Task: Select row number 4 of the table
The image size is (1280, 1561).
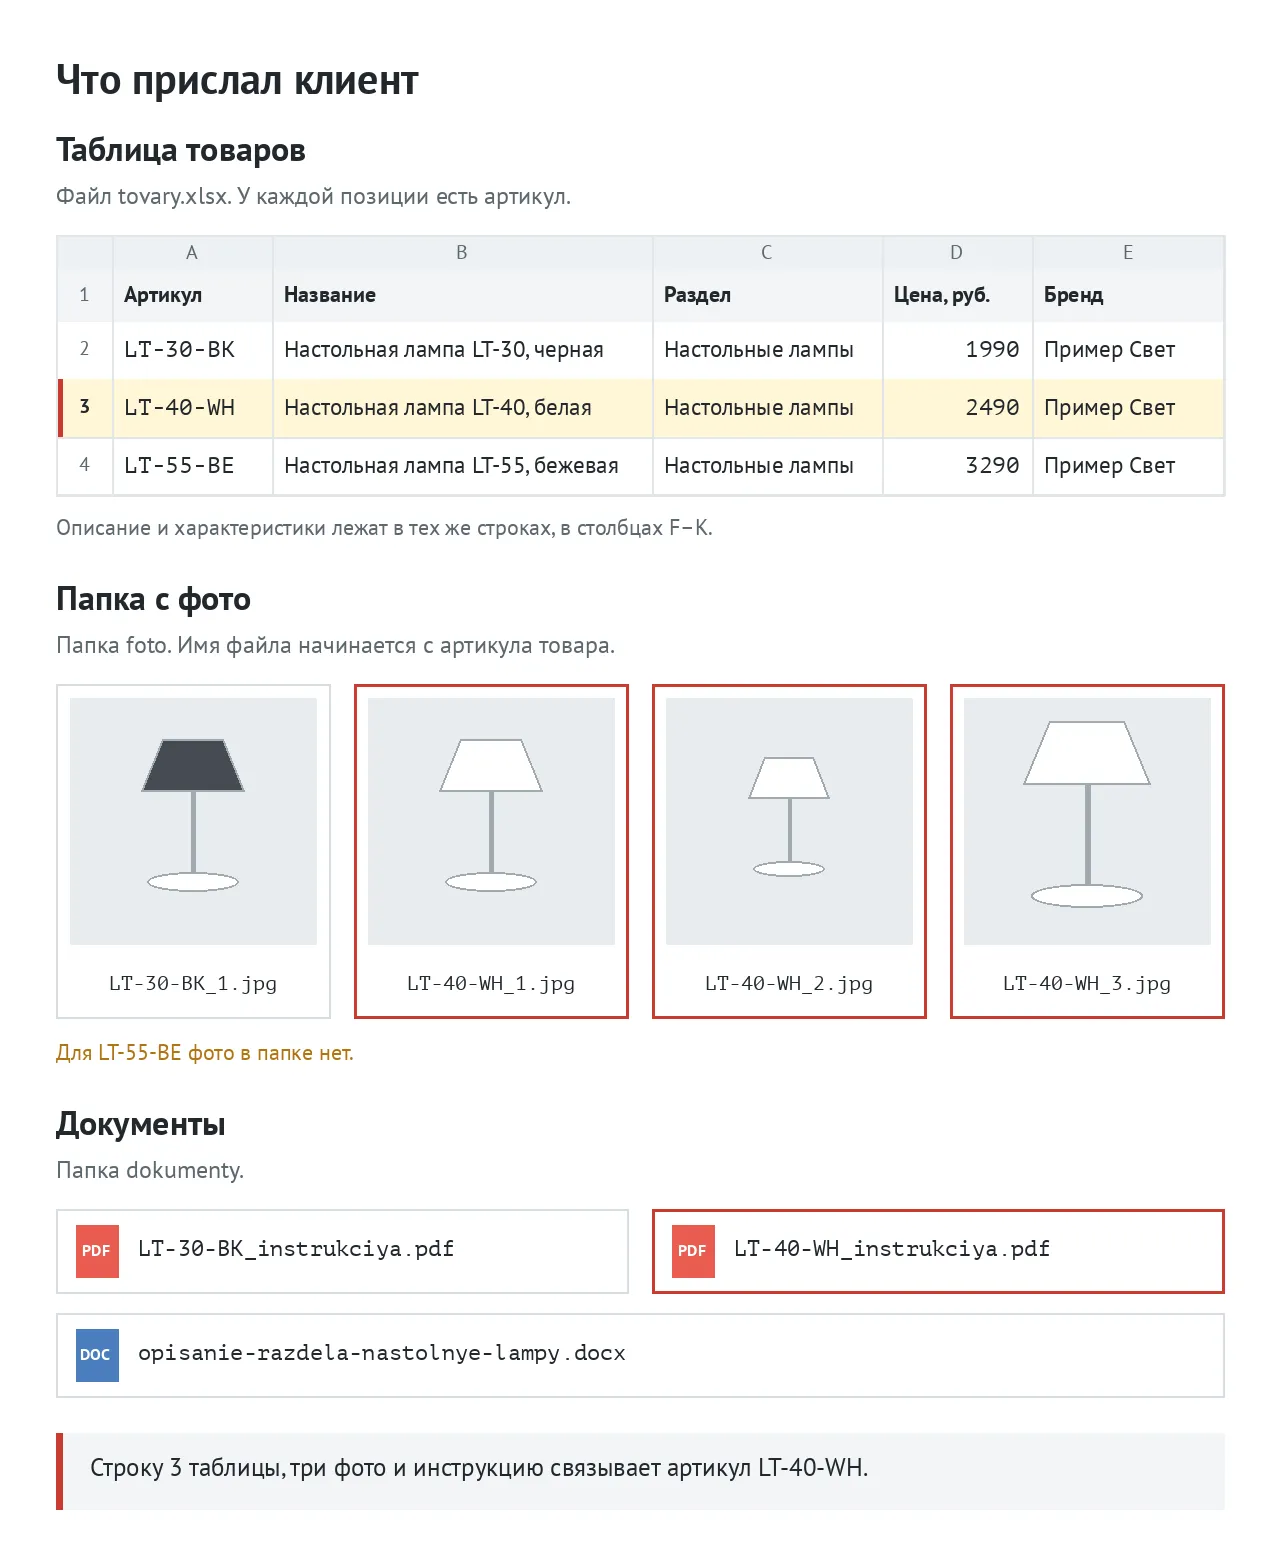Action: [85, 466]
